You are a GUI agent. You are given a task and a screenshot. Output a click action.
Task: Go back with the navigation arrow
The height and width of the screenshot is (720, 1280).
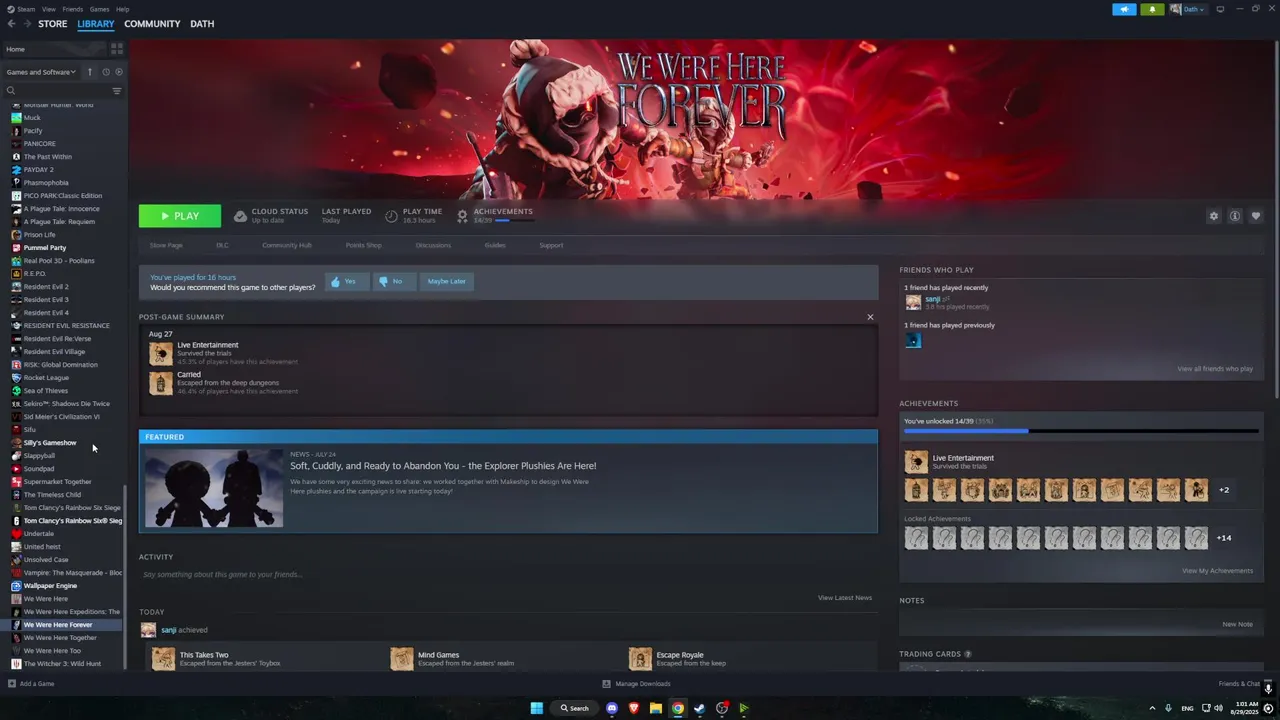9,23
